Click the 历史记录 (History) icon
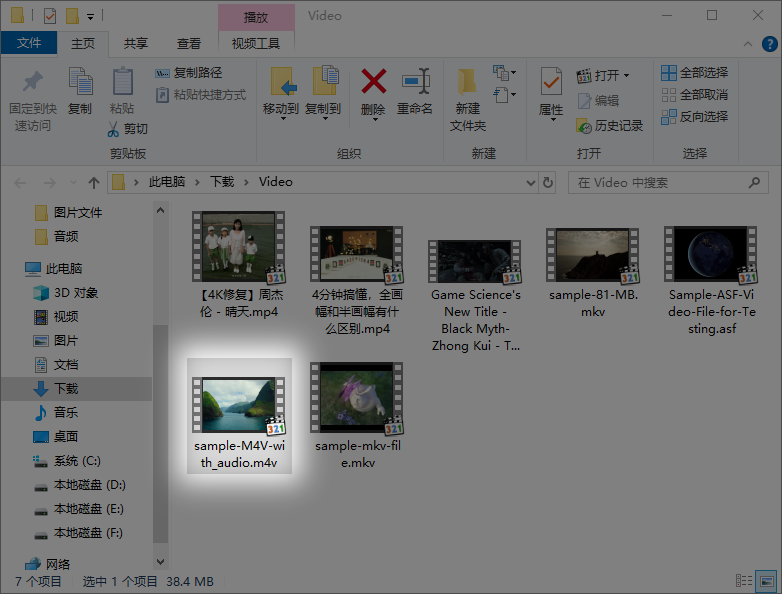This screenshot has width=782, height=594. click(585, 126)
